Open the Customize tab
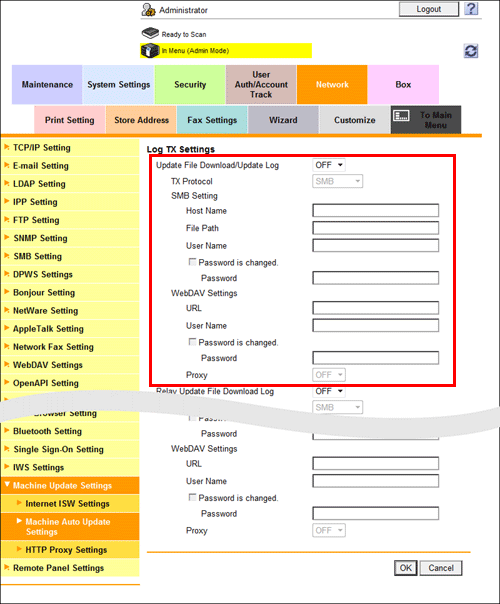This screenshot has height=604, width=500. coord(354,120)
